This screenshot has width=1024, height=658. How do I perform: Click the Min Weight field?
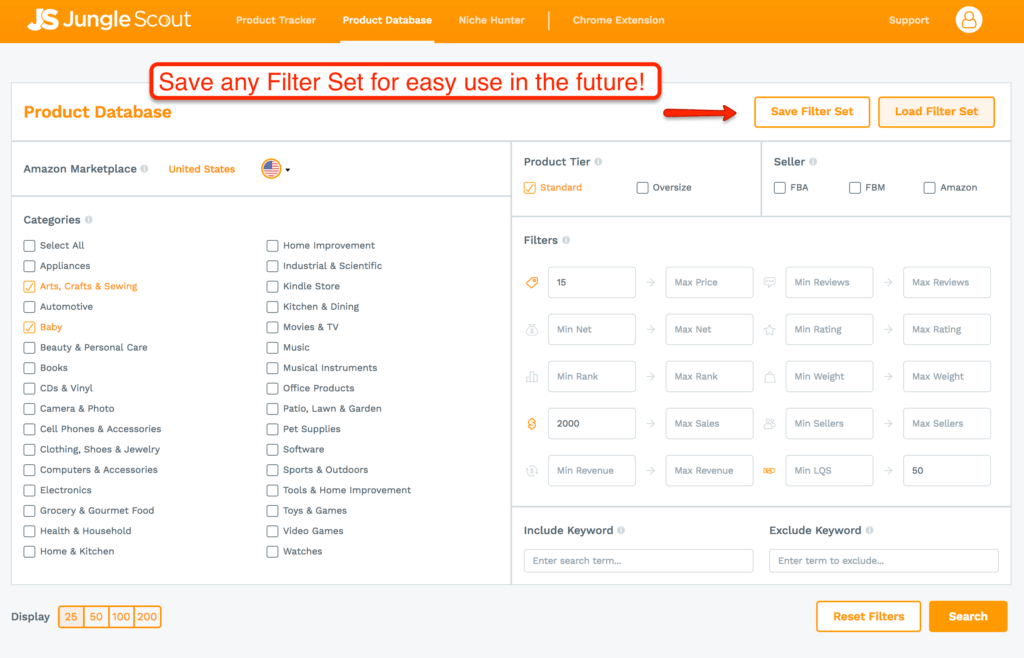point(829,377)
